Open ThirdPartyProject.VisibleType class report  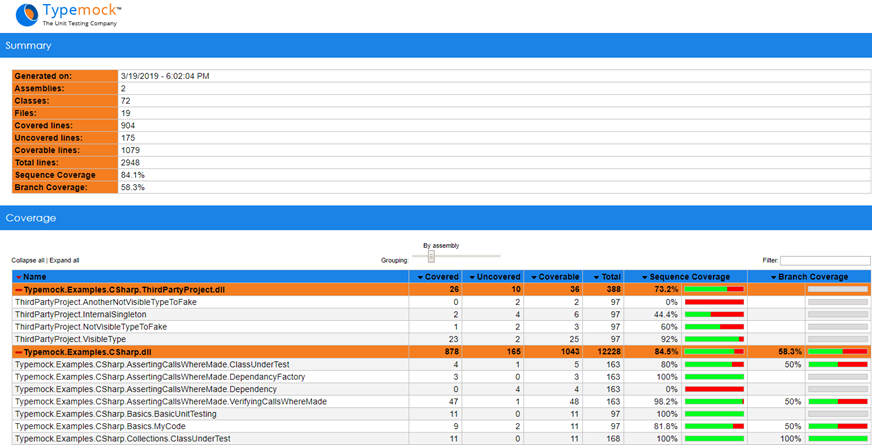[x=71, y=339]
